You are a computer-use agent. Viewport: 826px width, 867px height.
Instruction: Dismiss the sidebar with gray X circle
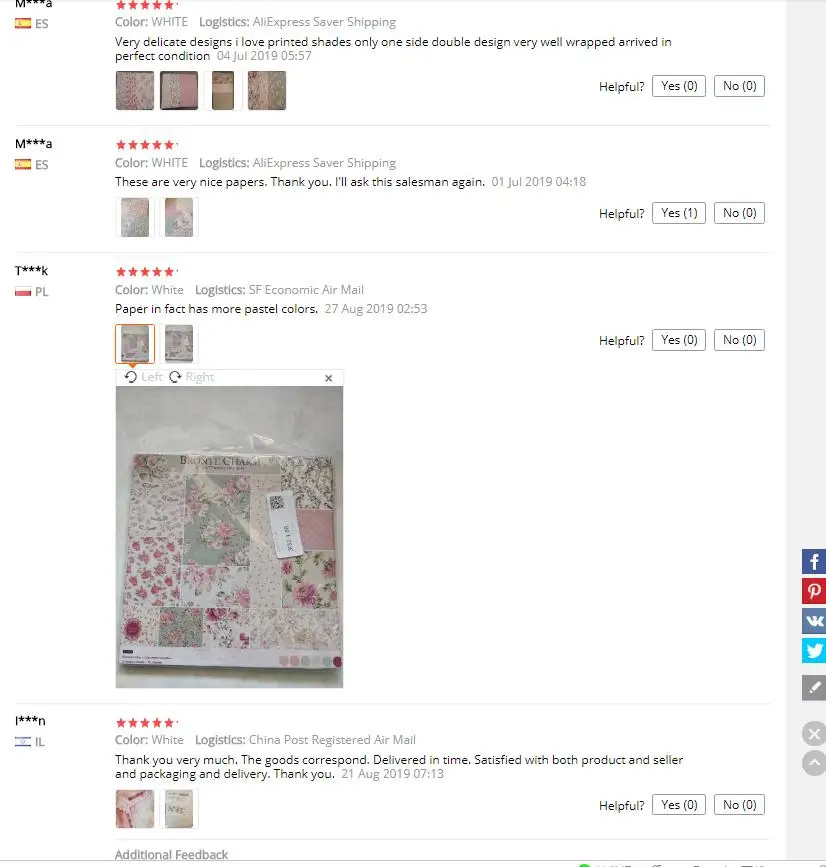pos(814,734)
